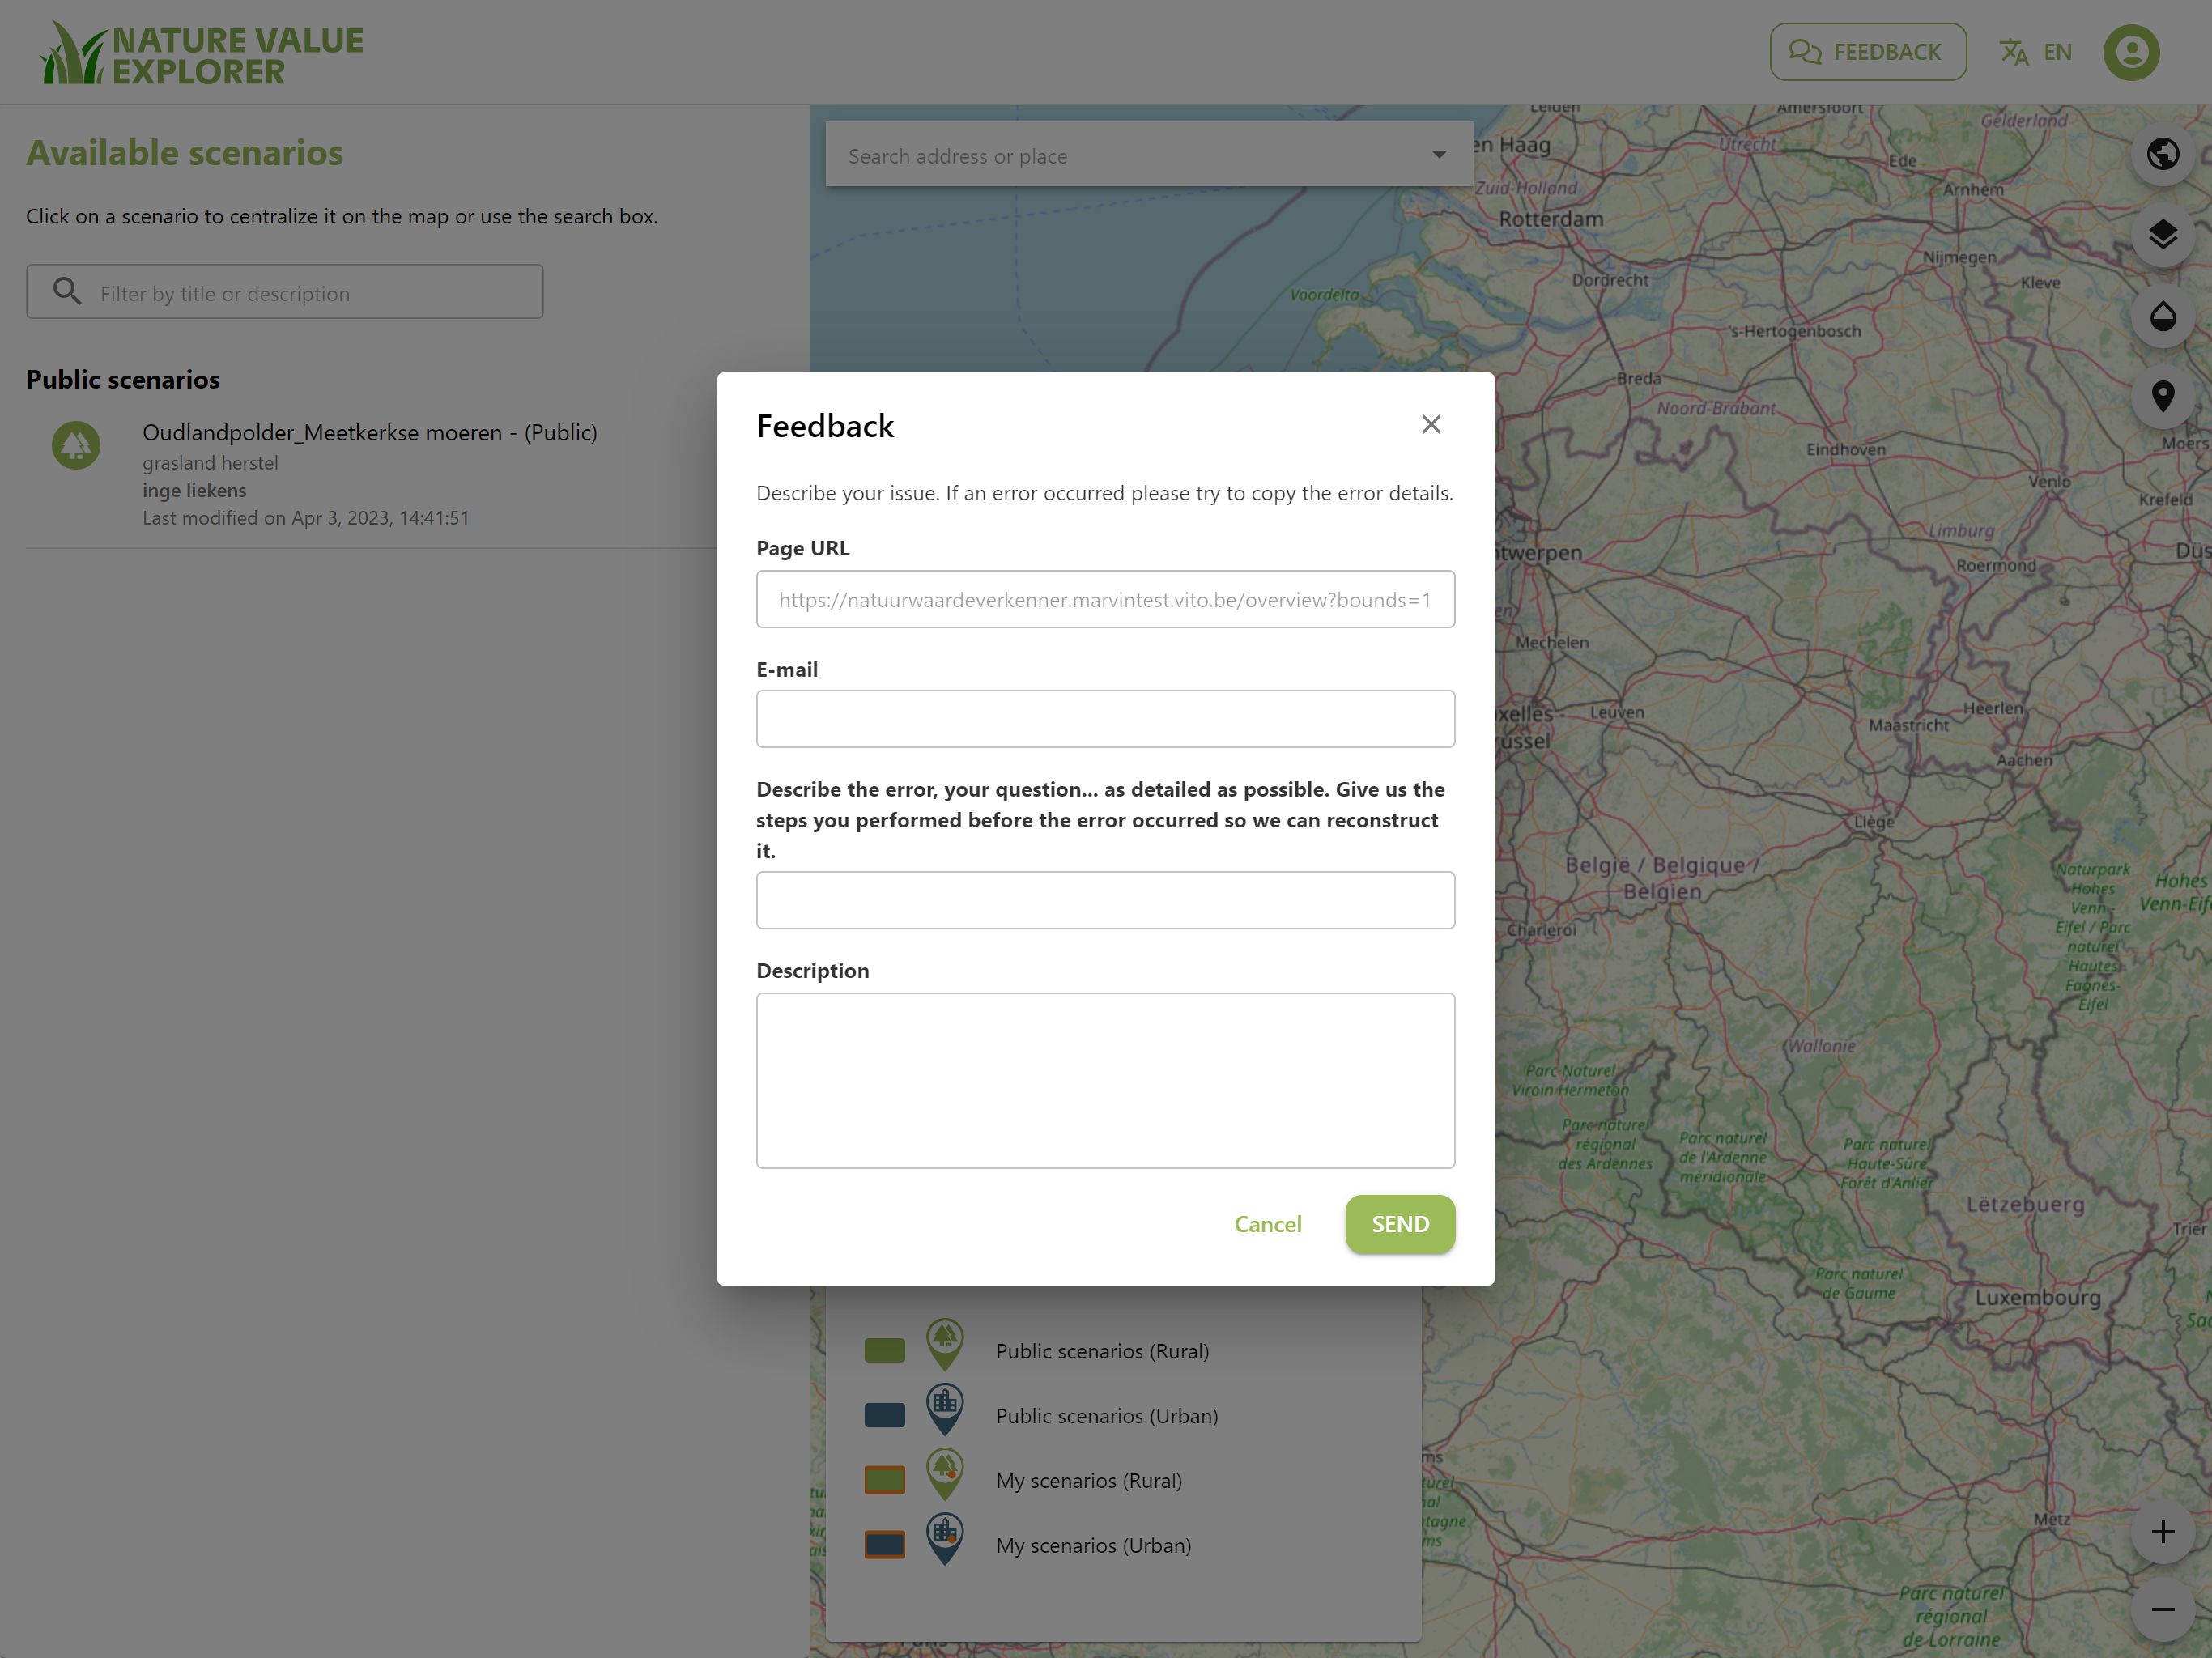Click 'My scenarios (Urban)' legend text
This screenshot has width=2212, height=1658.
click(x=1093, y=1545)
